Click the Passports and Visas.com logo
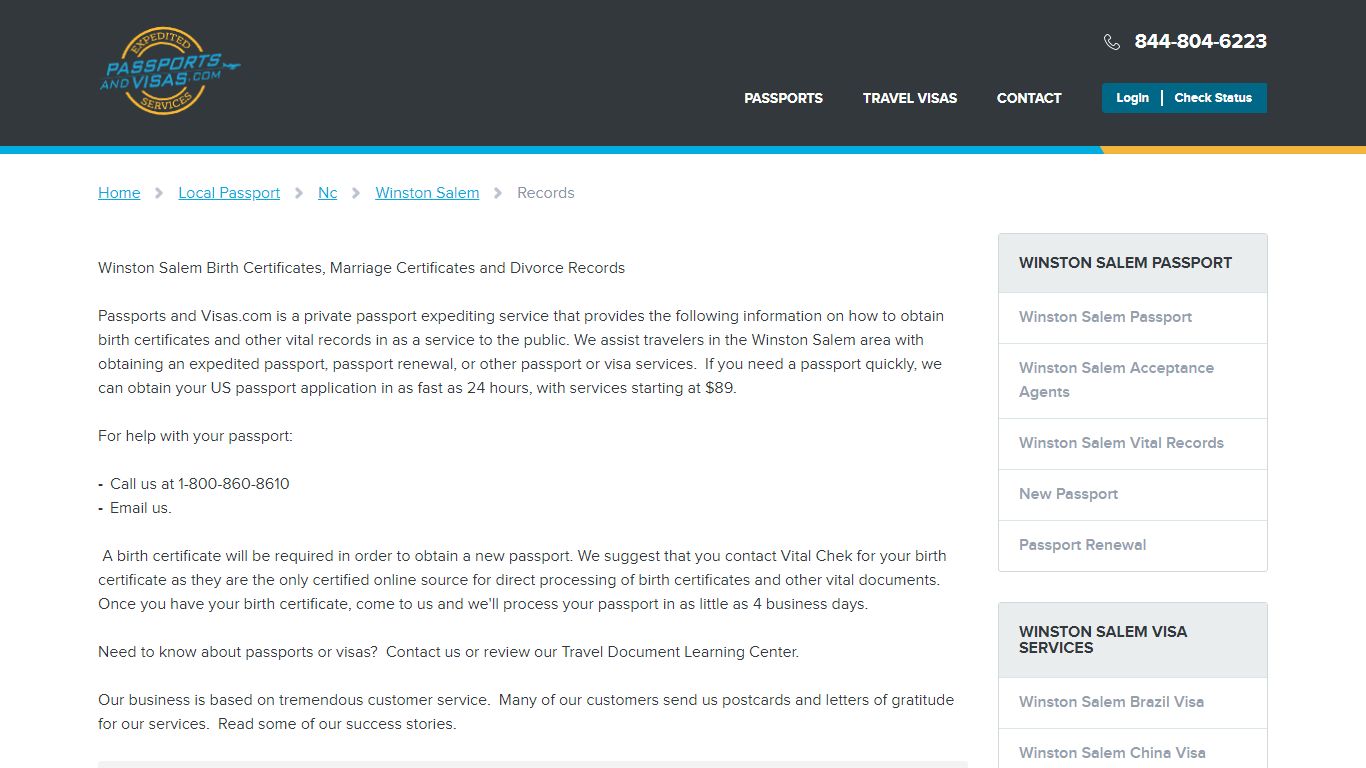 tap(169, 71)
